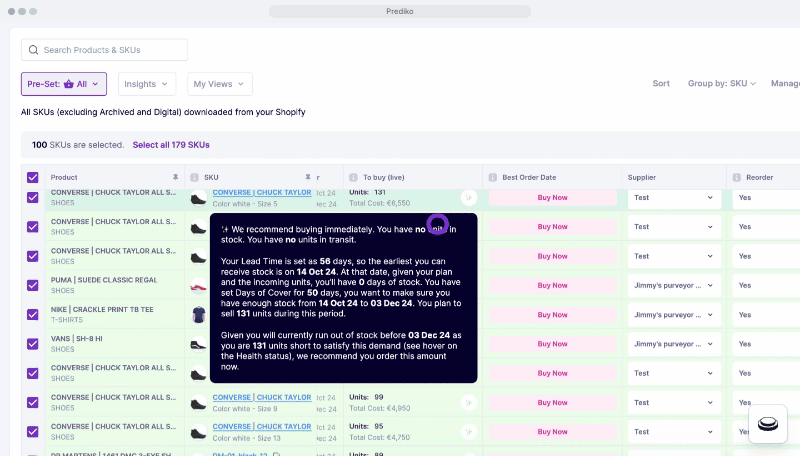Screen dimensions: 800x456
Task: Click the sparkle icon next to Units 95
Action: tap(468, 432)
